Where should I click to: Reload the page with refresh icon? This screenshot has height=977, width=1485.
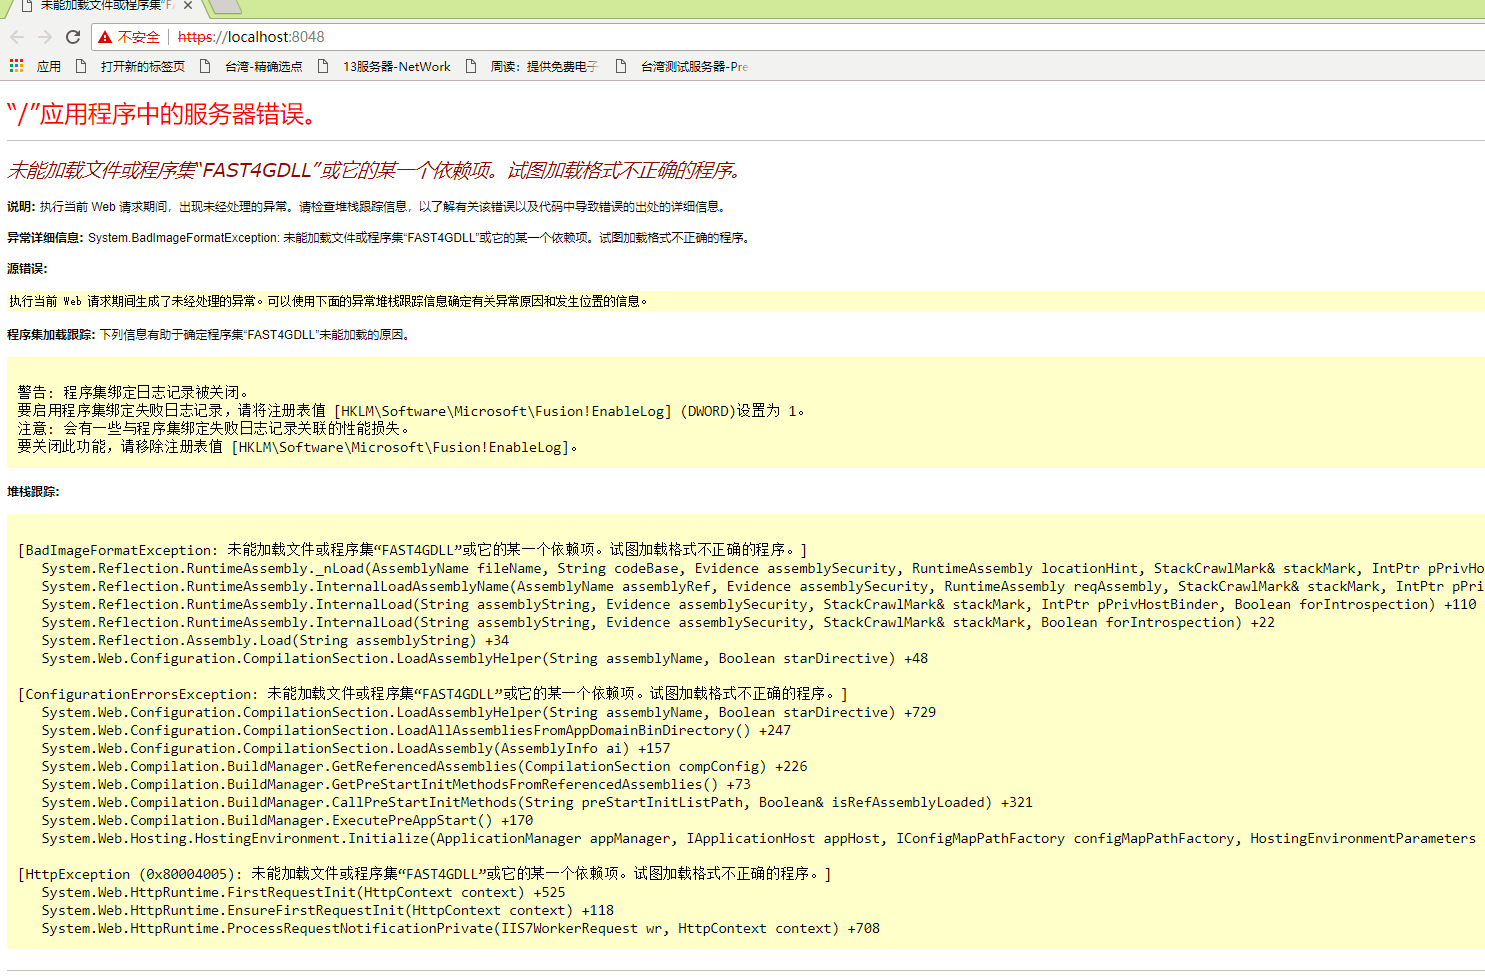[x=73, y=37]
